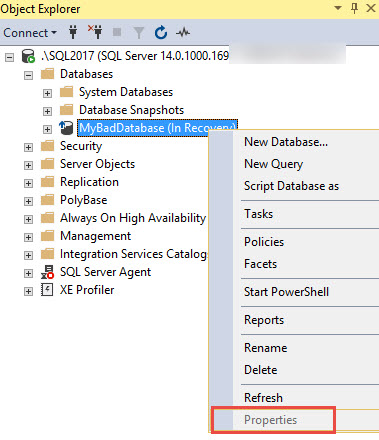
Task: Click the Security folder icon
Action: pos(47,146)
